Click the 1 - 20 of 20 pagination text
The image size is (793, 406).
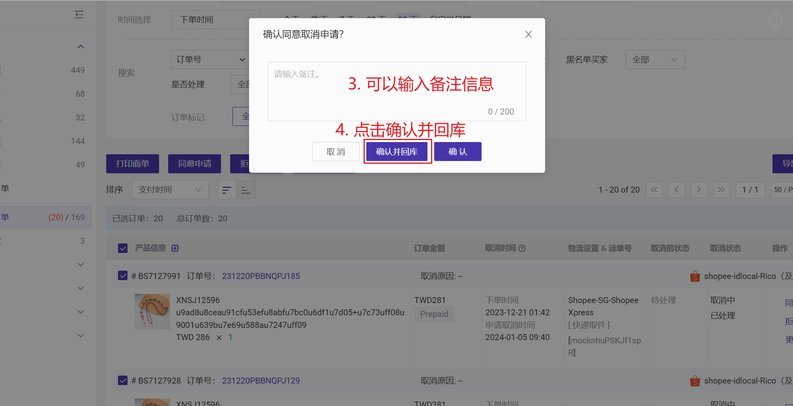(619, 190)
